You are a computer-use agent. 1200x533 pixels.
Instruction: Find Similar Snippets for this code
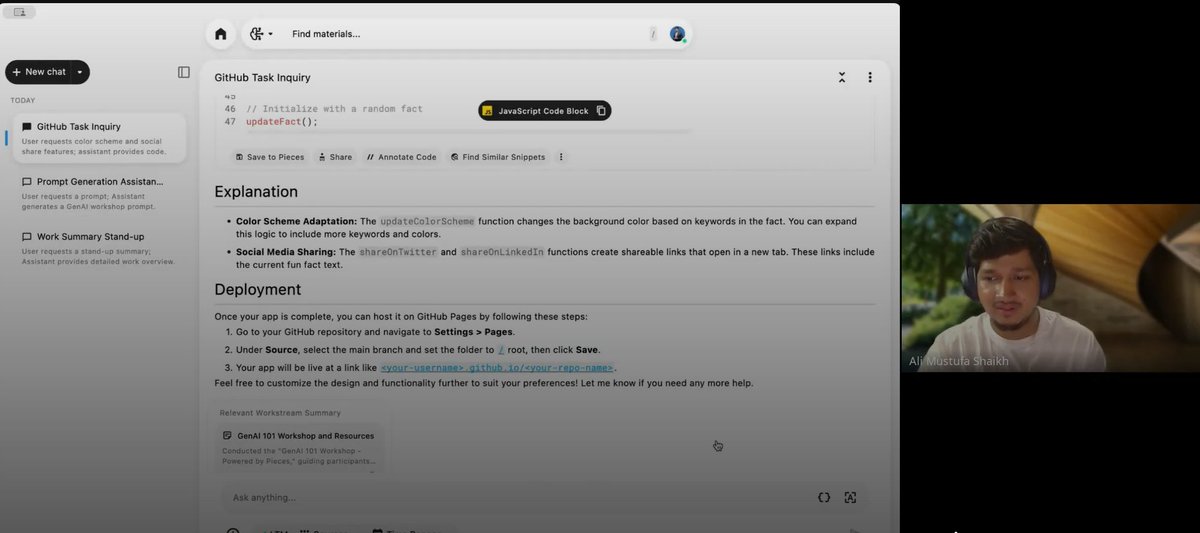[498, 157]
